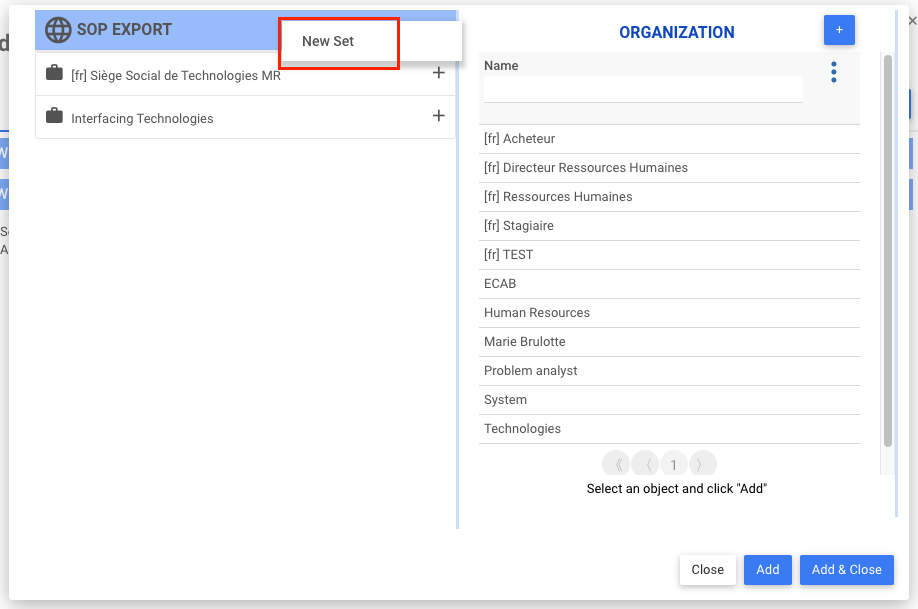918x609 pixels.
Task: Click page number 1 in pagination
Action: [x=674, y=464]
